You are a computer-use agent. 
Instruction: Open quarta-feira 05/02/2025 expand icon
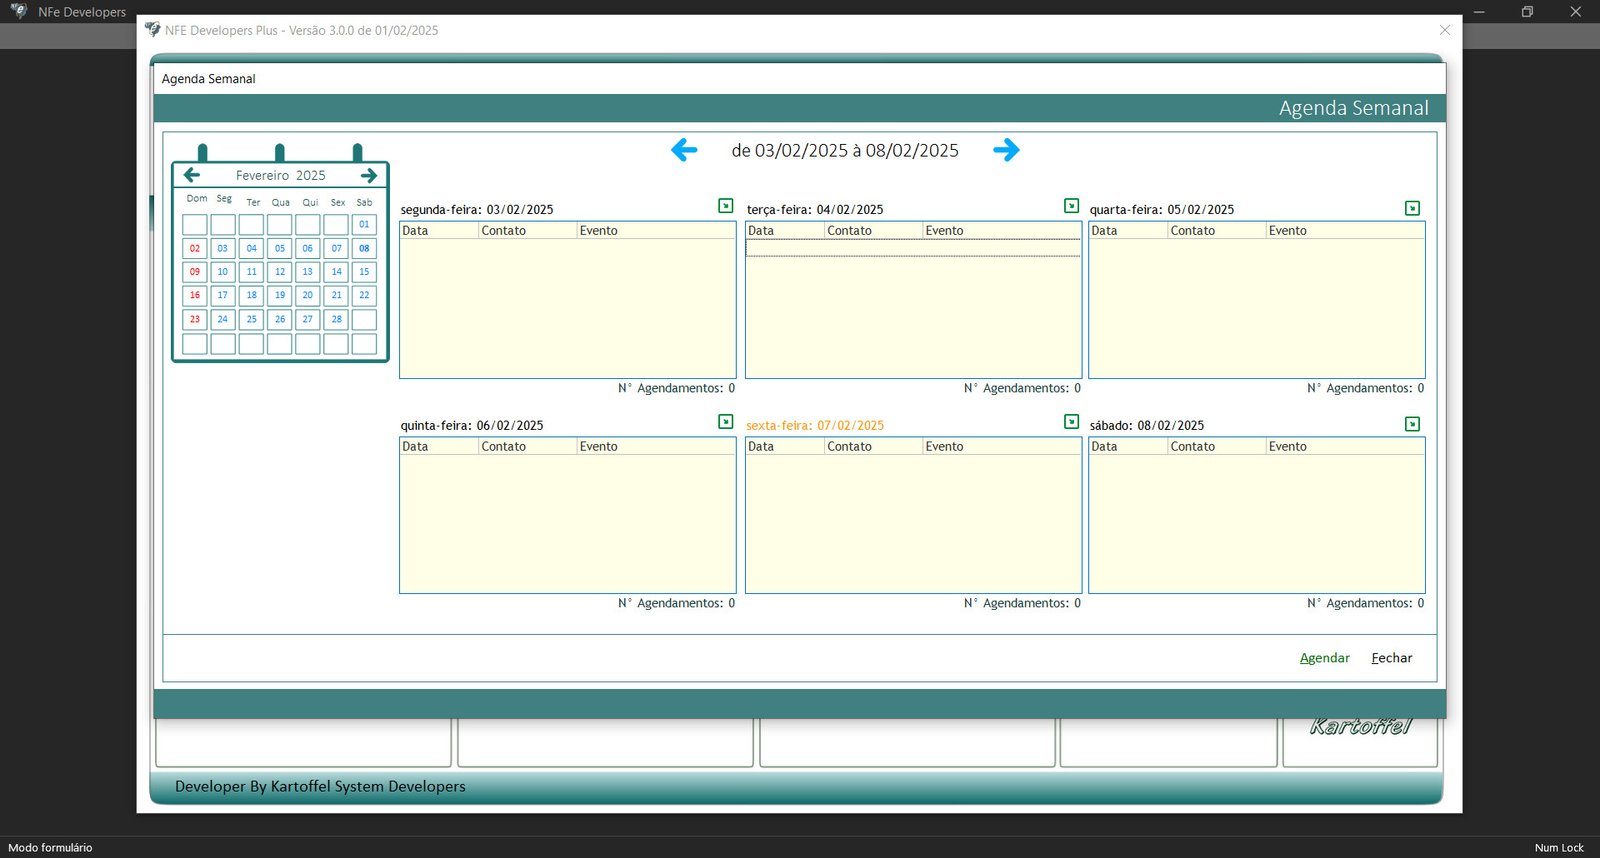point(1412,208)
